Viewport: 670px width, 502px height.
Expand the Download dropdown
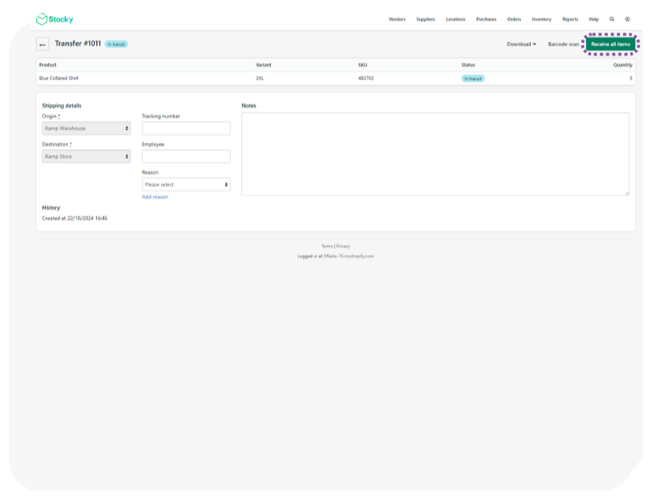(521, 44)
